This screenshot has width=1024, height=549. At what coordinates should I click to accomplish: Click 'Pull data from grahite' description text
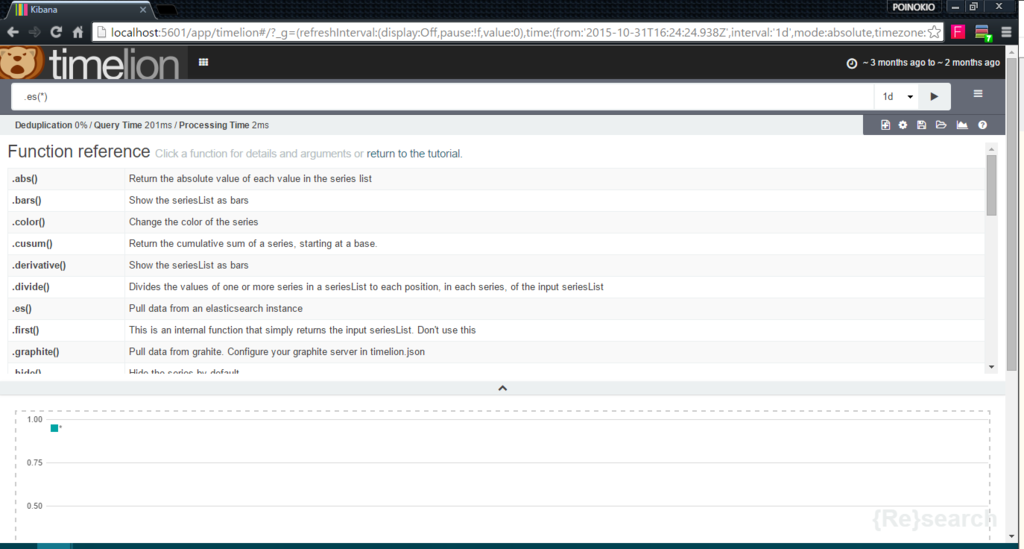276,351
